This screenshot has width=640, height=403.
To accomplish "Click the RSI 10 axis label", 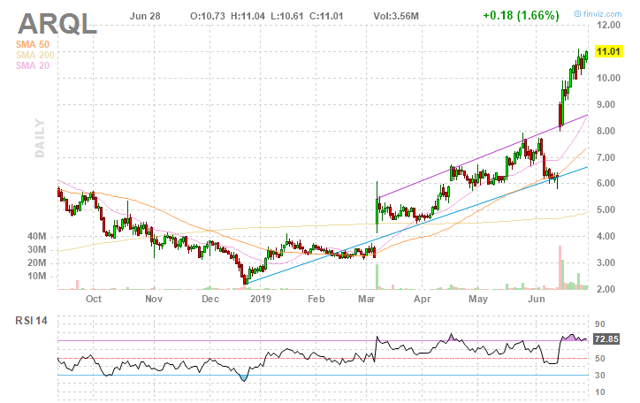I will pyautogui.click(x=600, y=392).
